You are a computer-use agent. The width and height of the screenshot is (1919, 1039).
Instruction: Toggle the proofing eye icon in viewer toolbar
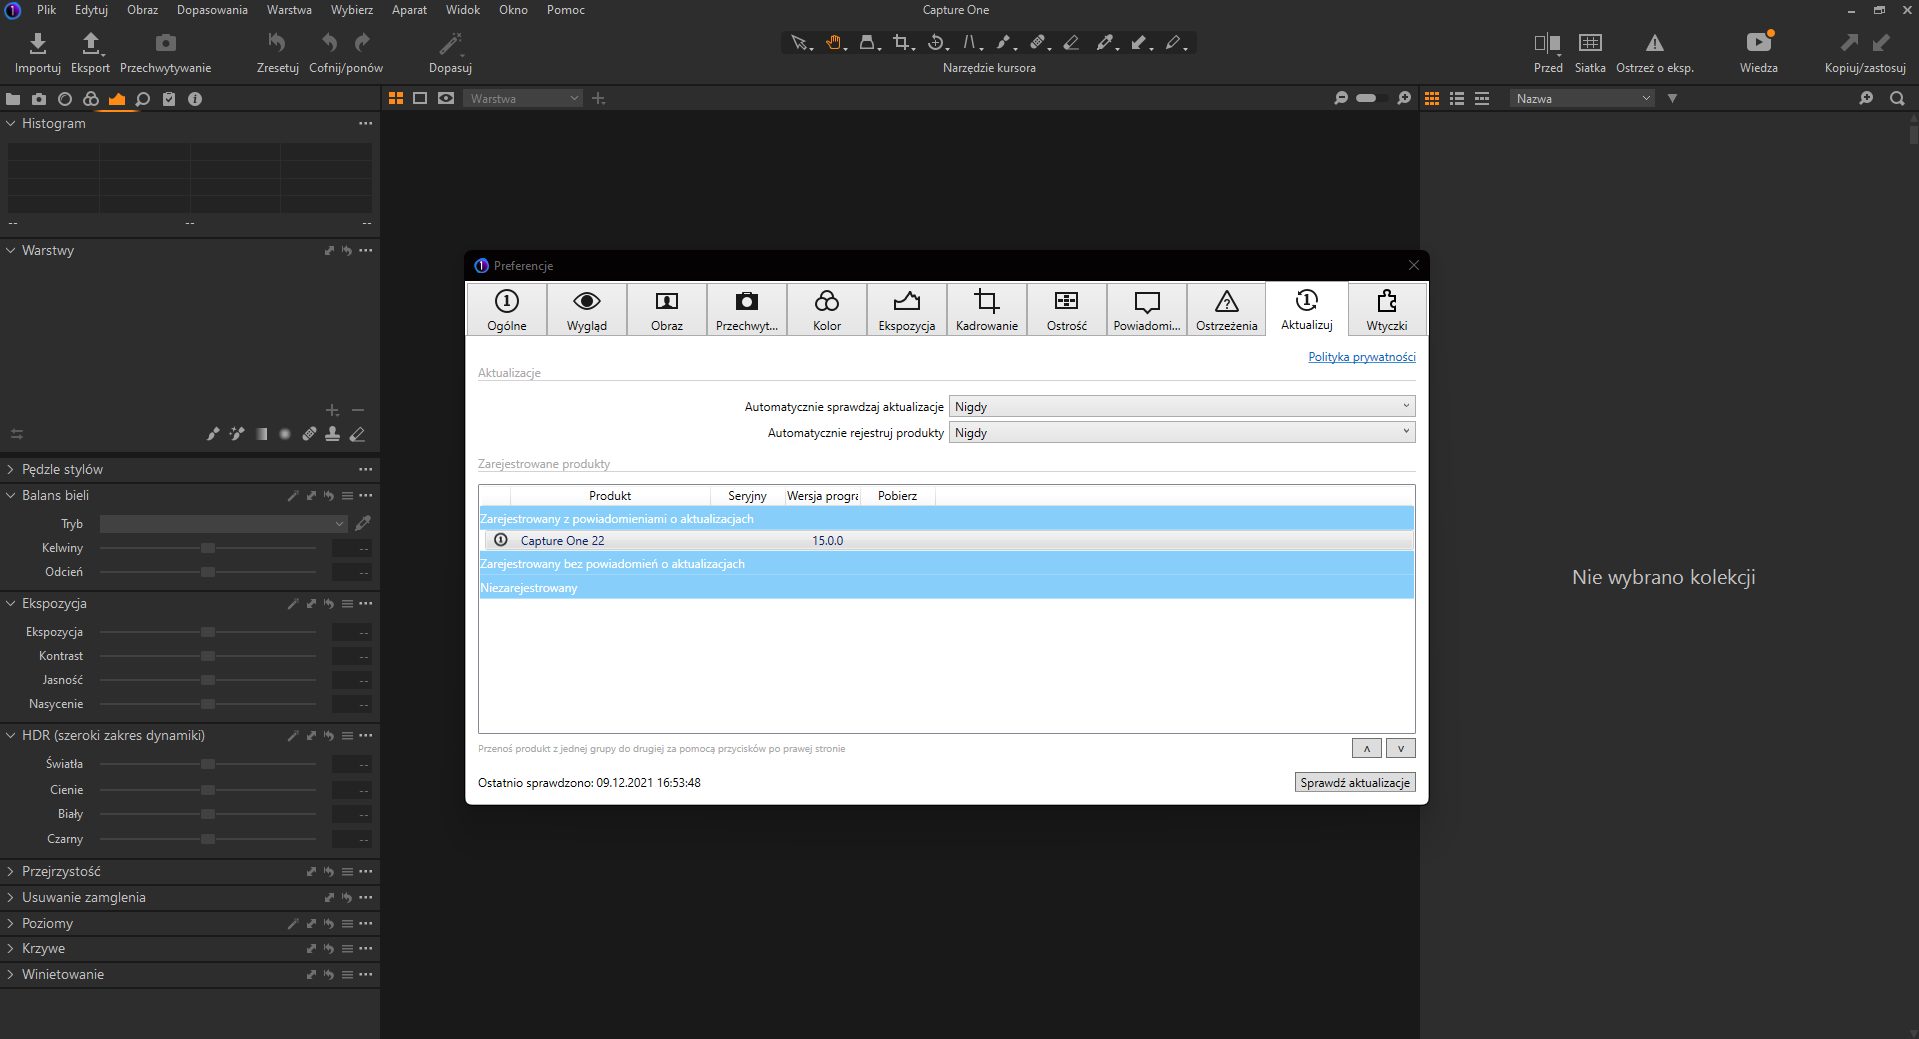point(446,98)
